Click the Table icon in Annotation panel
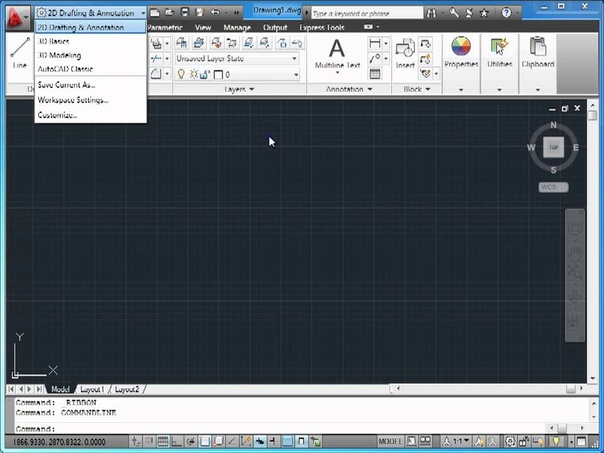This screenshot has height=453, width=604. click(x=375, y=74)
